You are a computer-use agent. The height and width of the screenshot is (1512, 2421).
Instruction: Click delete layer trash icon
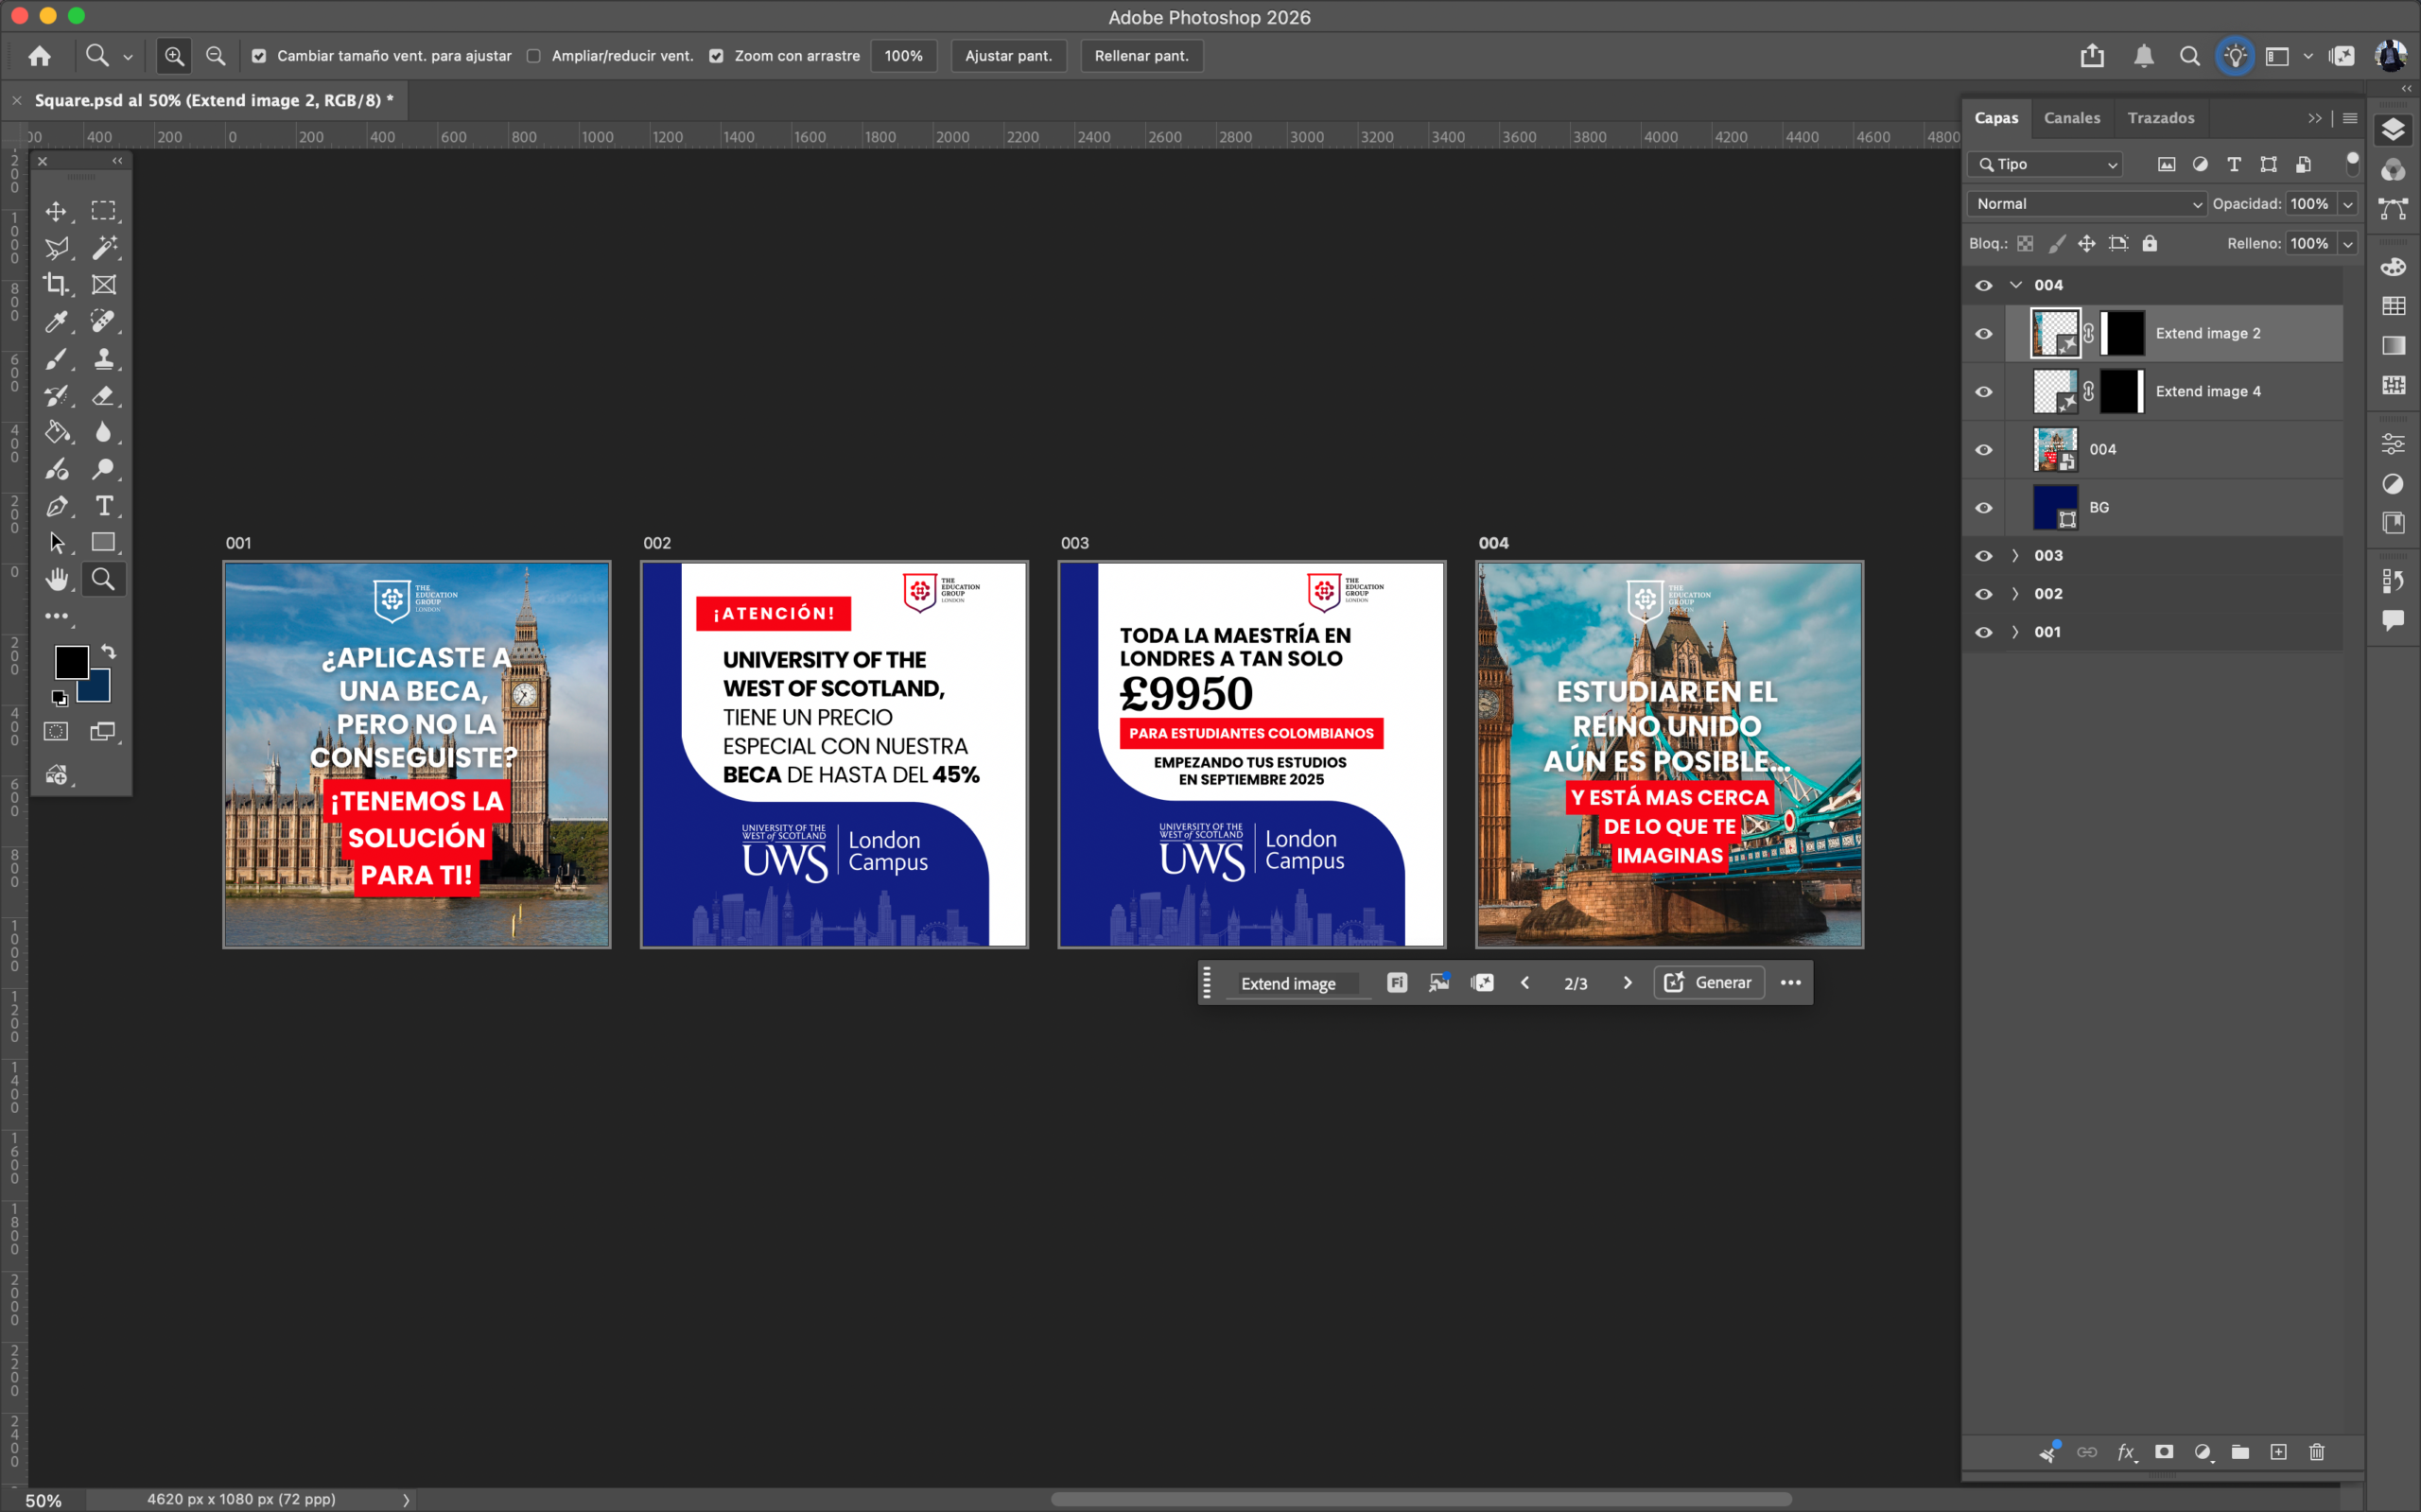[x=2316, y=1452]
